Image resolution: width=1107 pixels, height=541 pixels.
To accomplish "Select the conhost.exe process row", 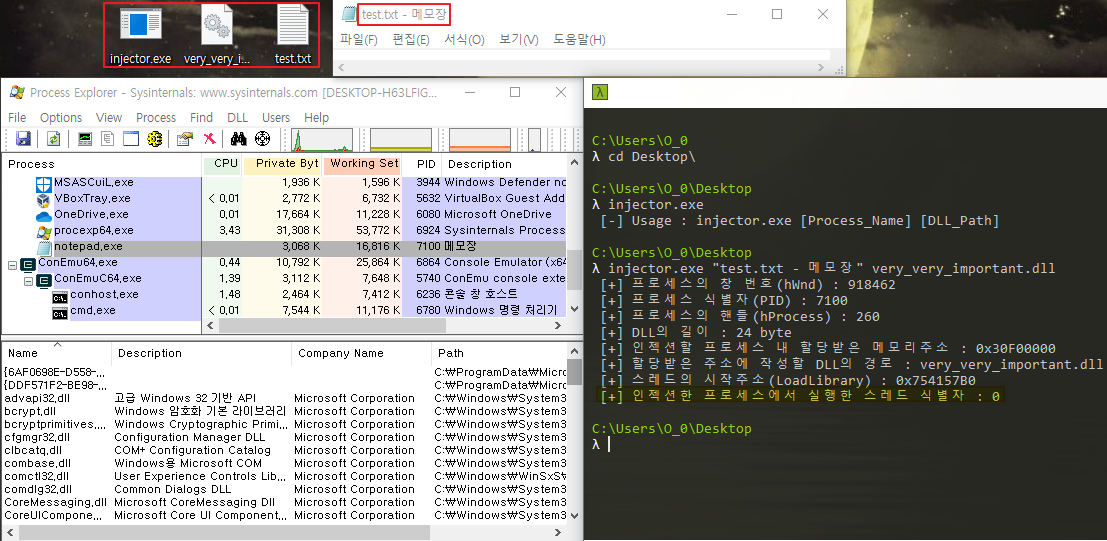I will click(x=284, y=295).
